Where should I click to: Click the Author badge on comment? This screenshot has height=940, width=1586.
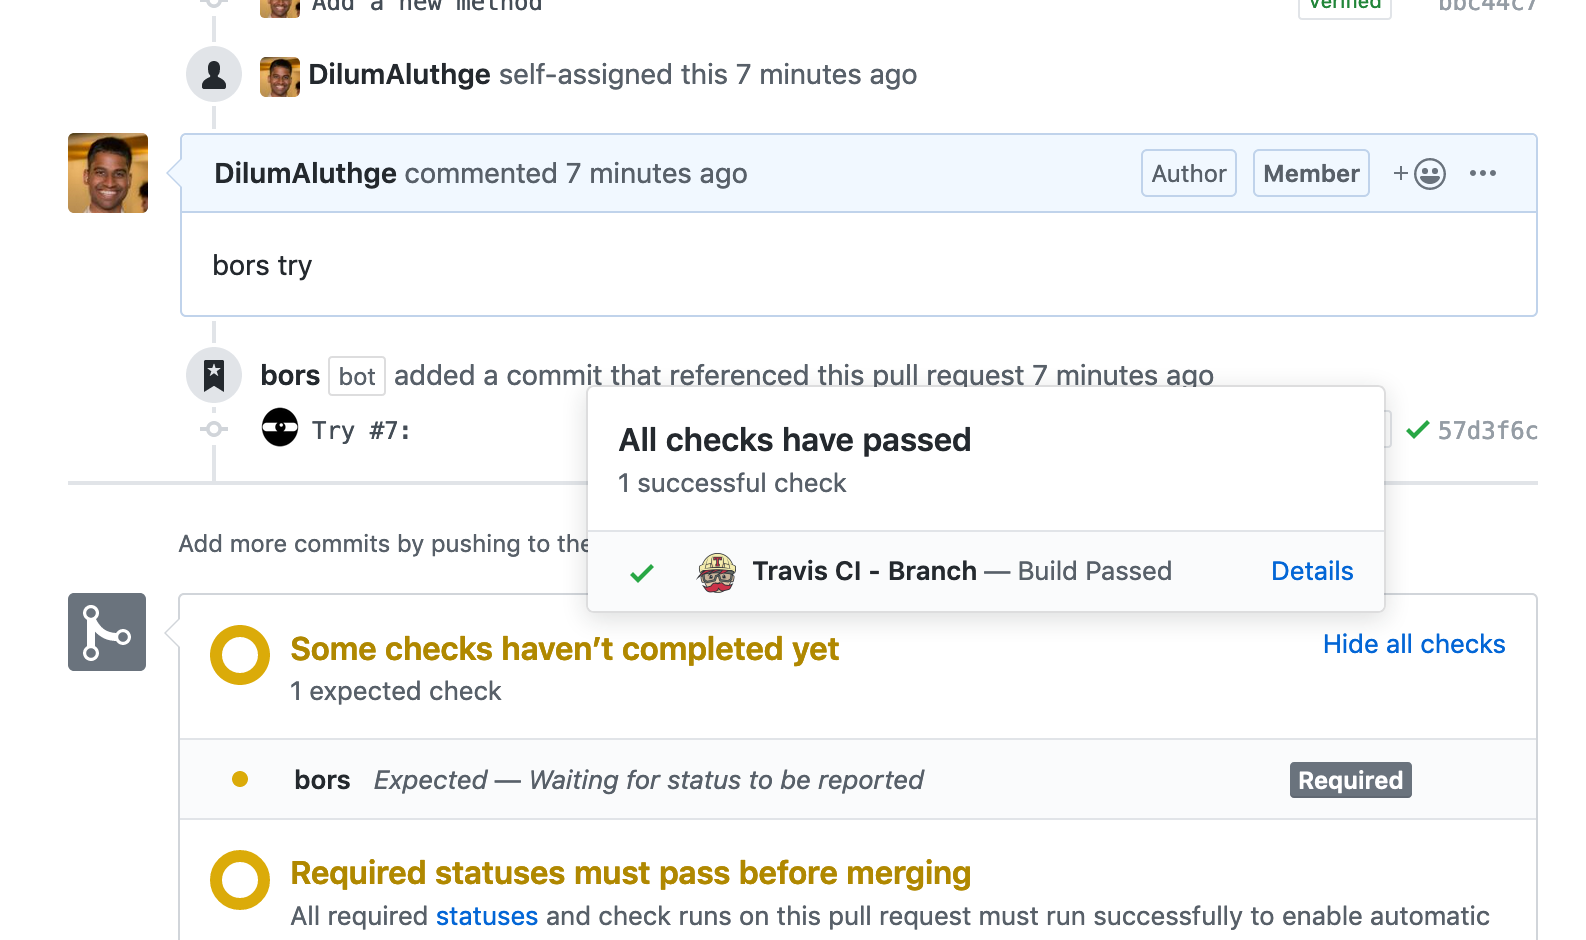click(x=1188, y=174)
